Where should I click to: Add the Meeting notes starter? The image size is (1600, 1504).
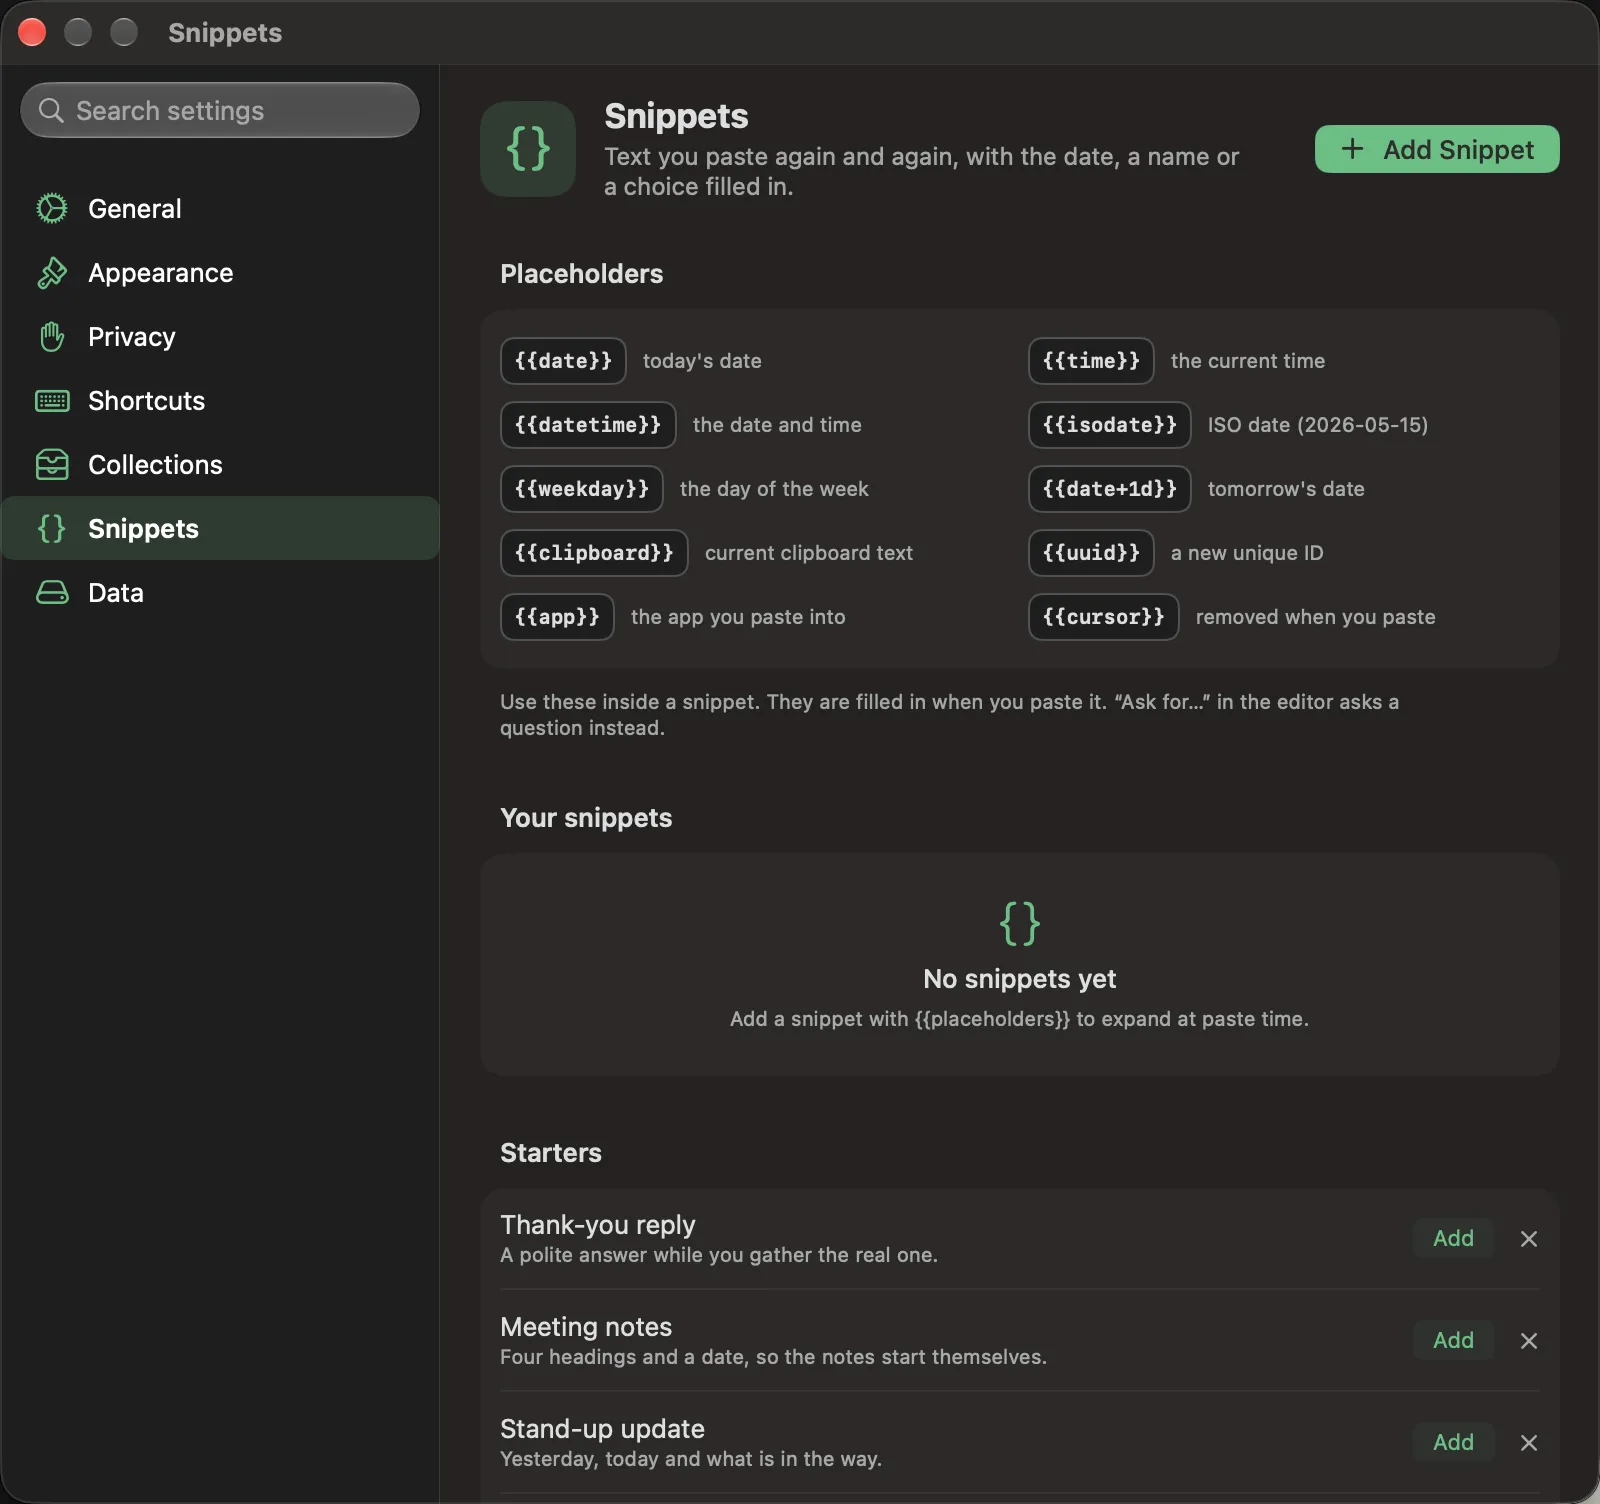point(1453,1340)
